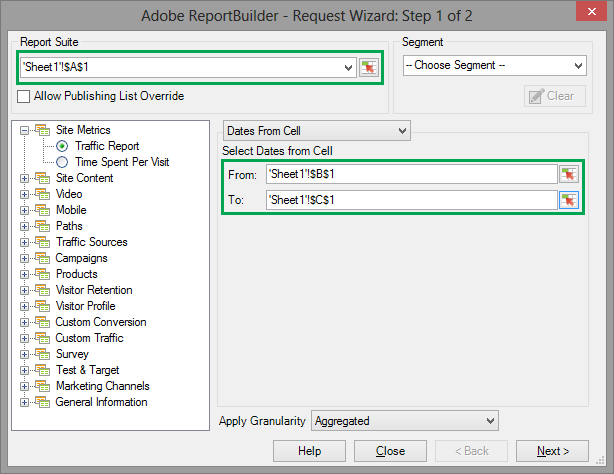Expand the Site Content tree node
The image size is (614, 474).
coord(24,179)
